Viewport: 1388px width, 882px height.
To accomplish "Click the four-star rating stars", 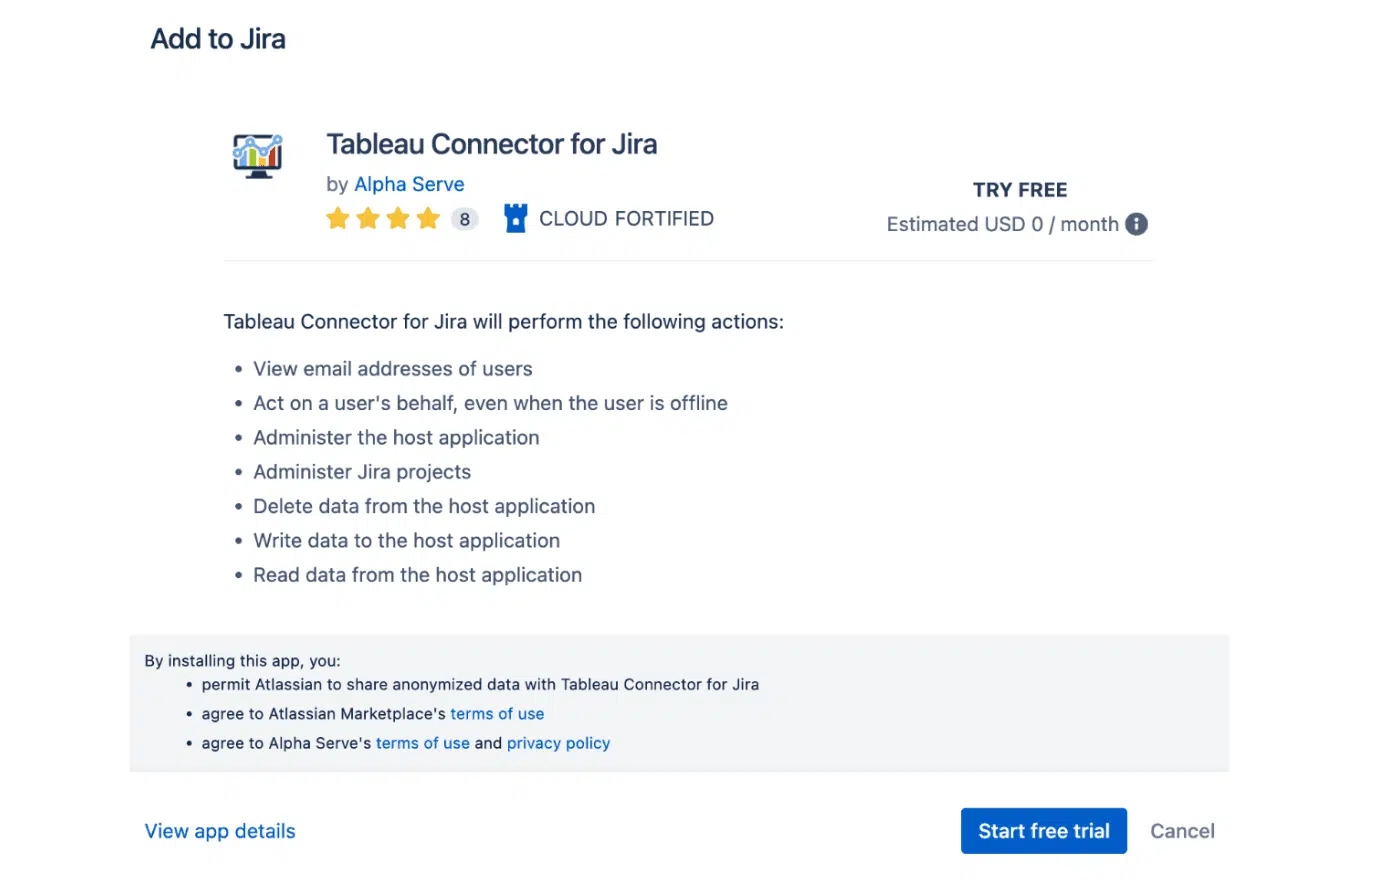I will pos(383,218).
